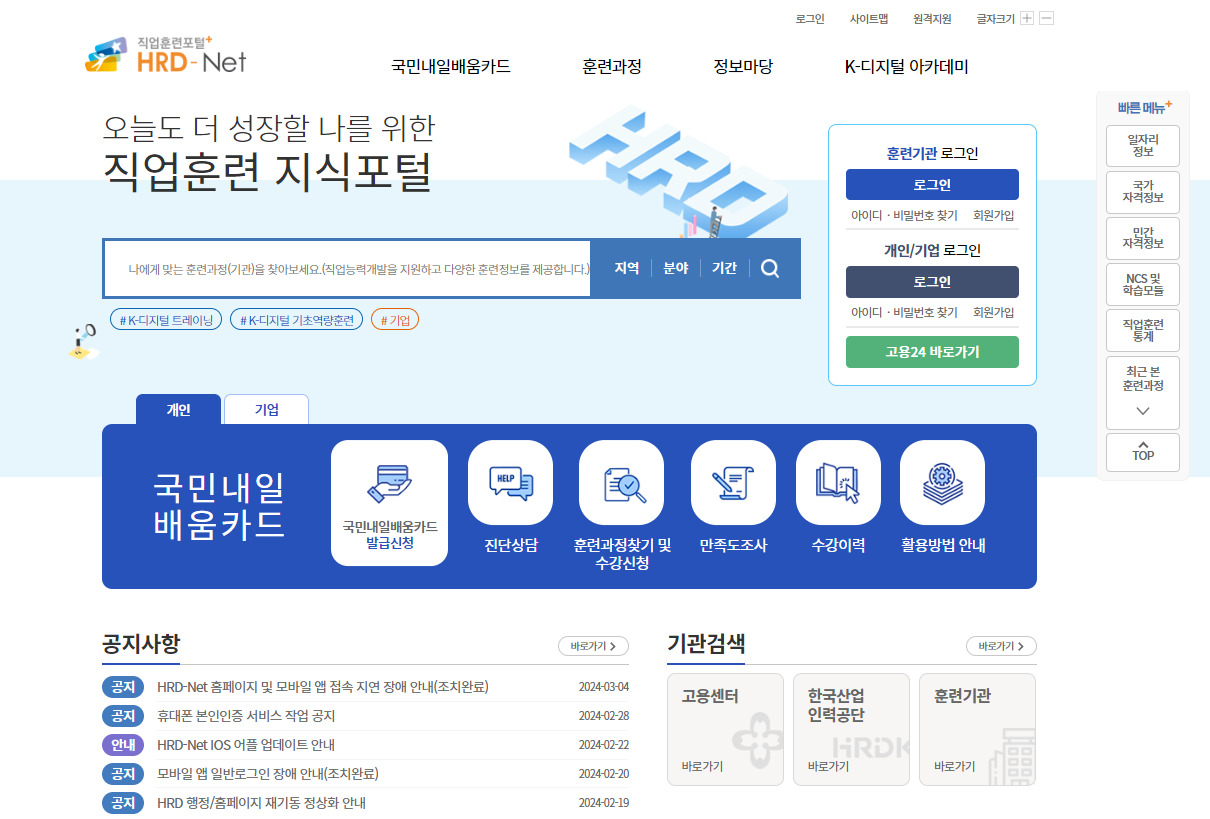Click 훈련기관 회원가입 link
The width and height of the screenshot is (1210, 819).
click(x=994, y=216)
